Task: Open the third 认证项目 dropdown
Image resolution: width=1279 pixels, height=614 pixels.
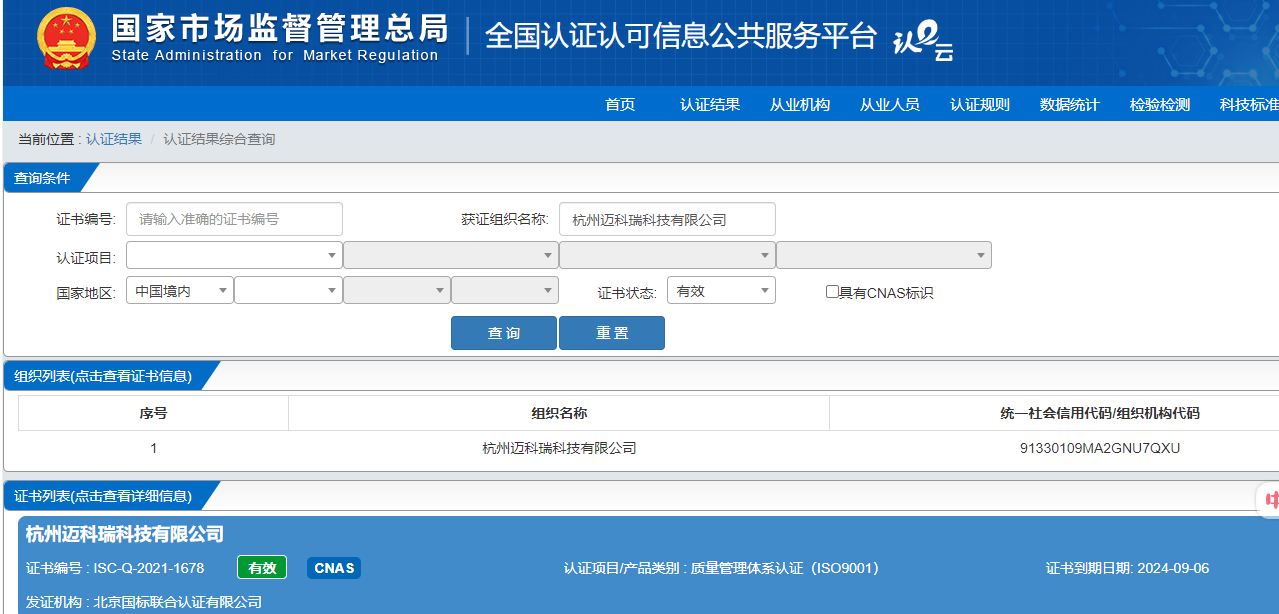Action: pyautogui.click(x=667, y=255)
